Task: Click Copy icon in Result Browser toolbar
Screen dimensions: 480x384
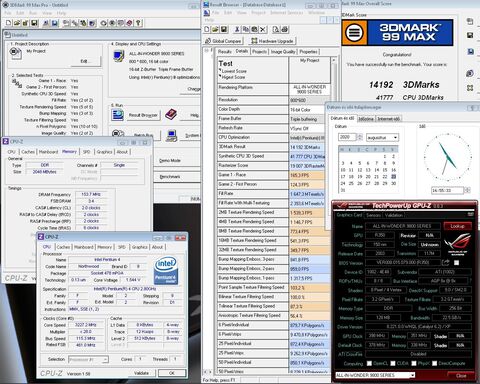Action: click(x=246, y=29)
